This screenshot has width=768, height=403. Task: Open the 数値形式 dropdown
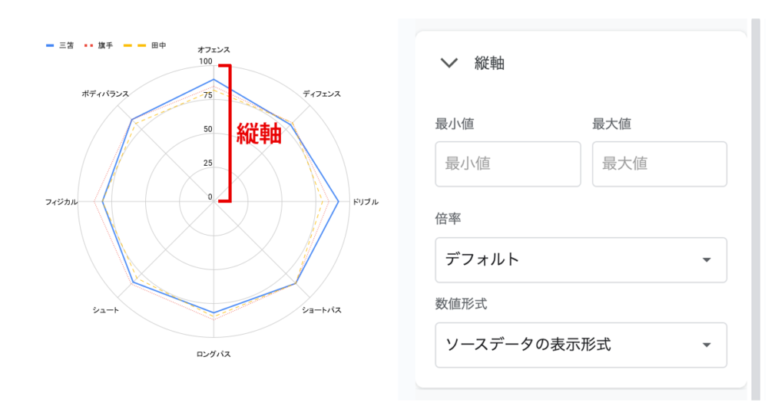(x=581, y=345)
